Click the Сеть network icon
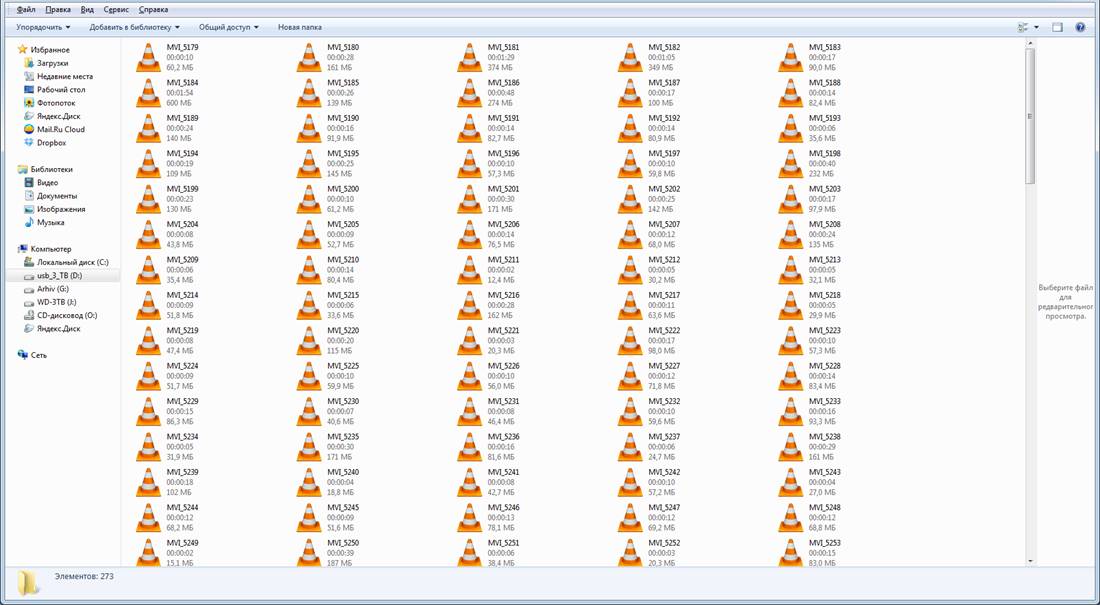Screen dimensions: 1100x605 (x=22, y=355)
